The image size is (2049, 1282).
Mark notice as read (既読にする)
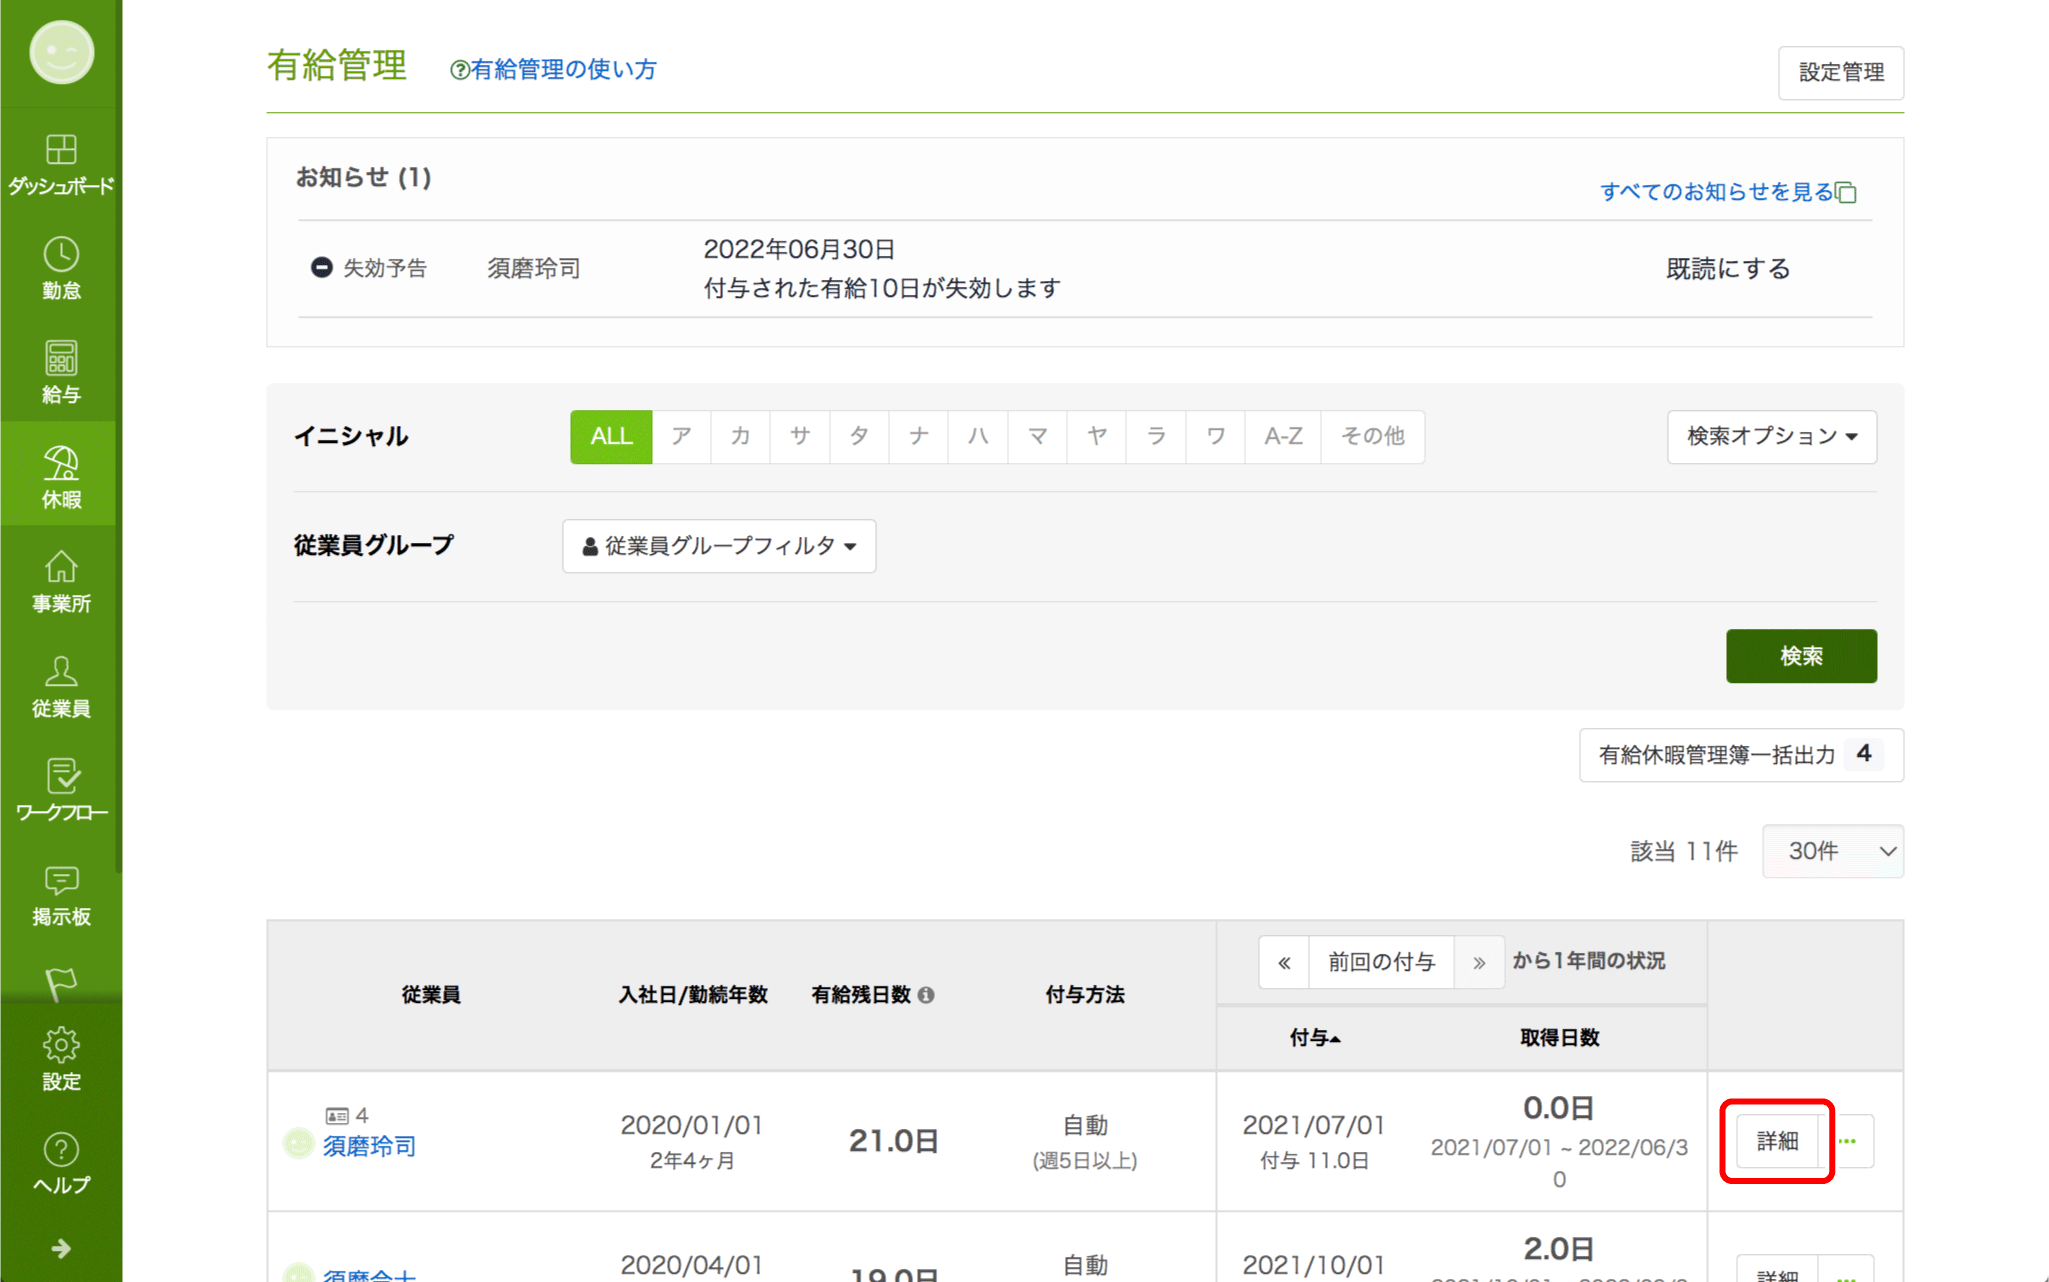pyautogui.click(x=1727, y=268)
